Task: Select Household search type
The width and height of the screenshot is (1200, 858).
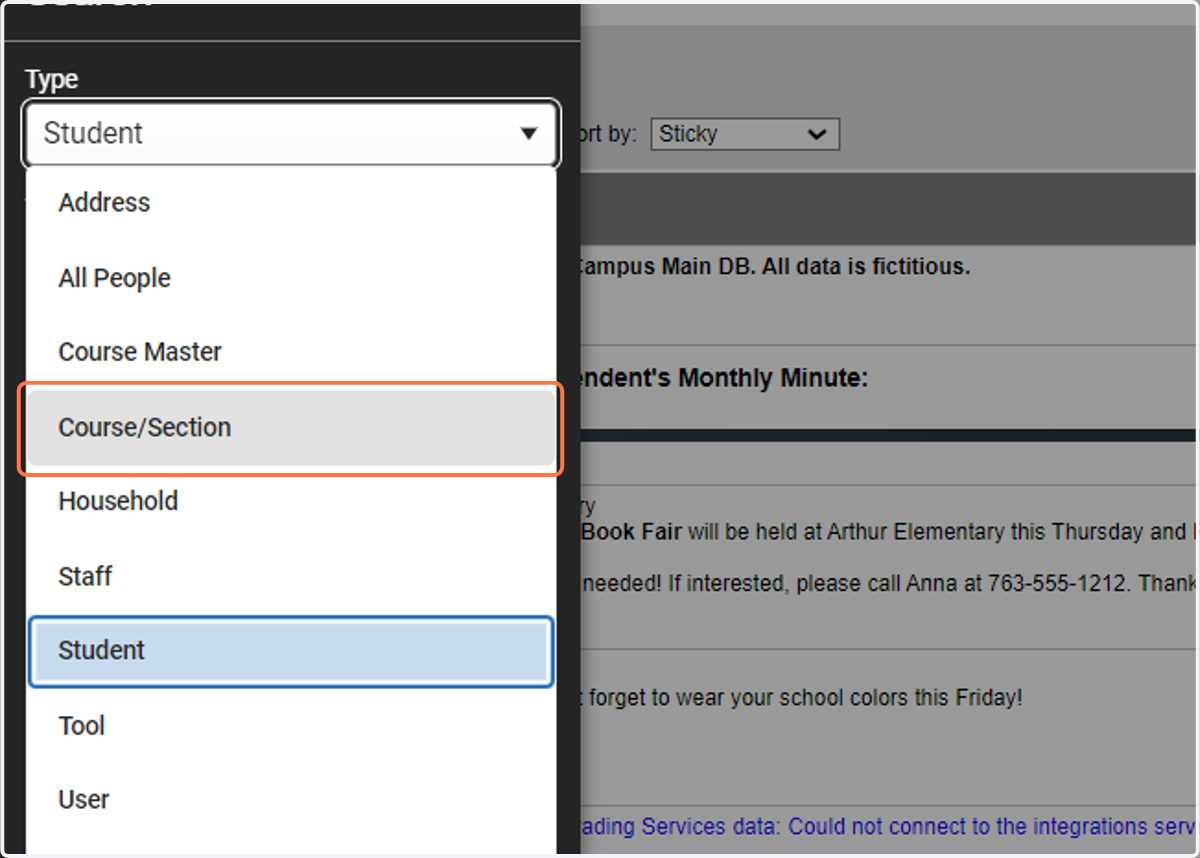Action: coord(290,501)
